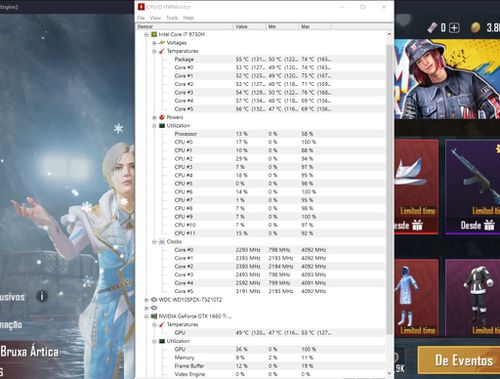The height and width of the screenshot is (379, 500).
Task: Open the Tools menu in HWMonitor
Action: click(x=172, y=18)
